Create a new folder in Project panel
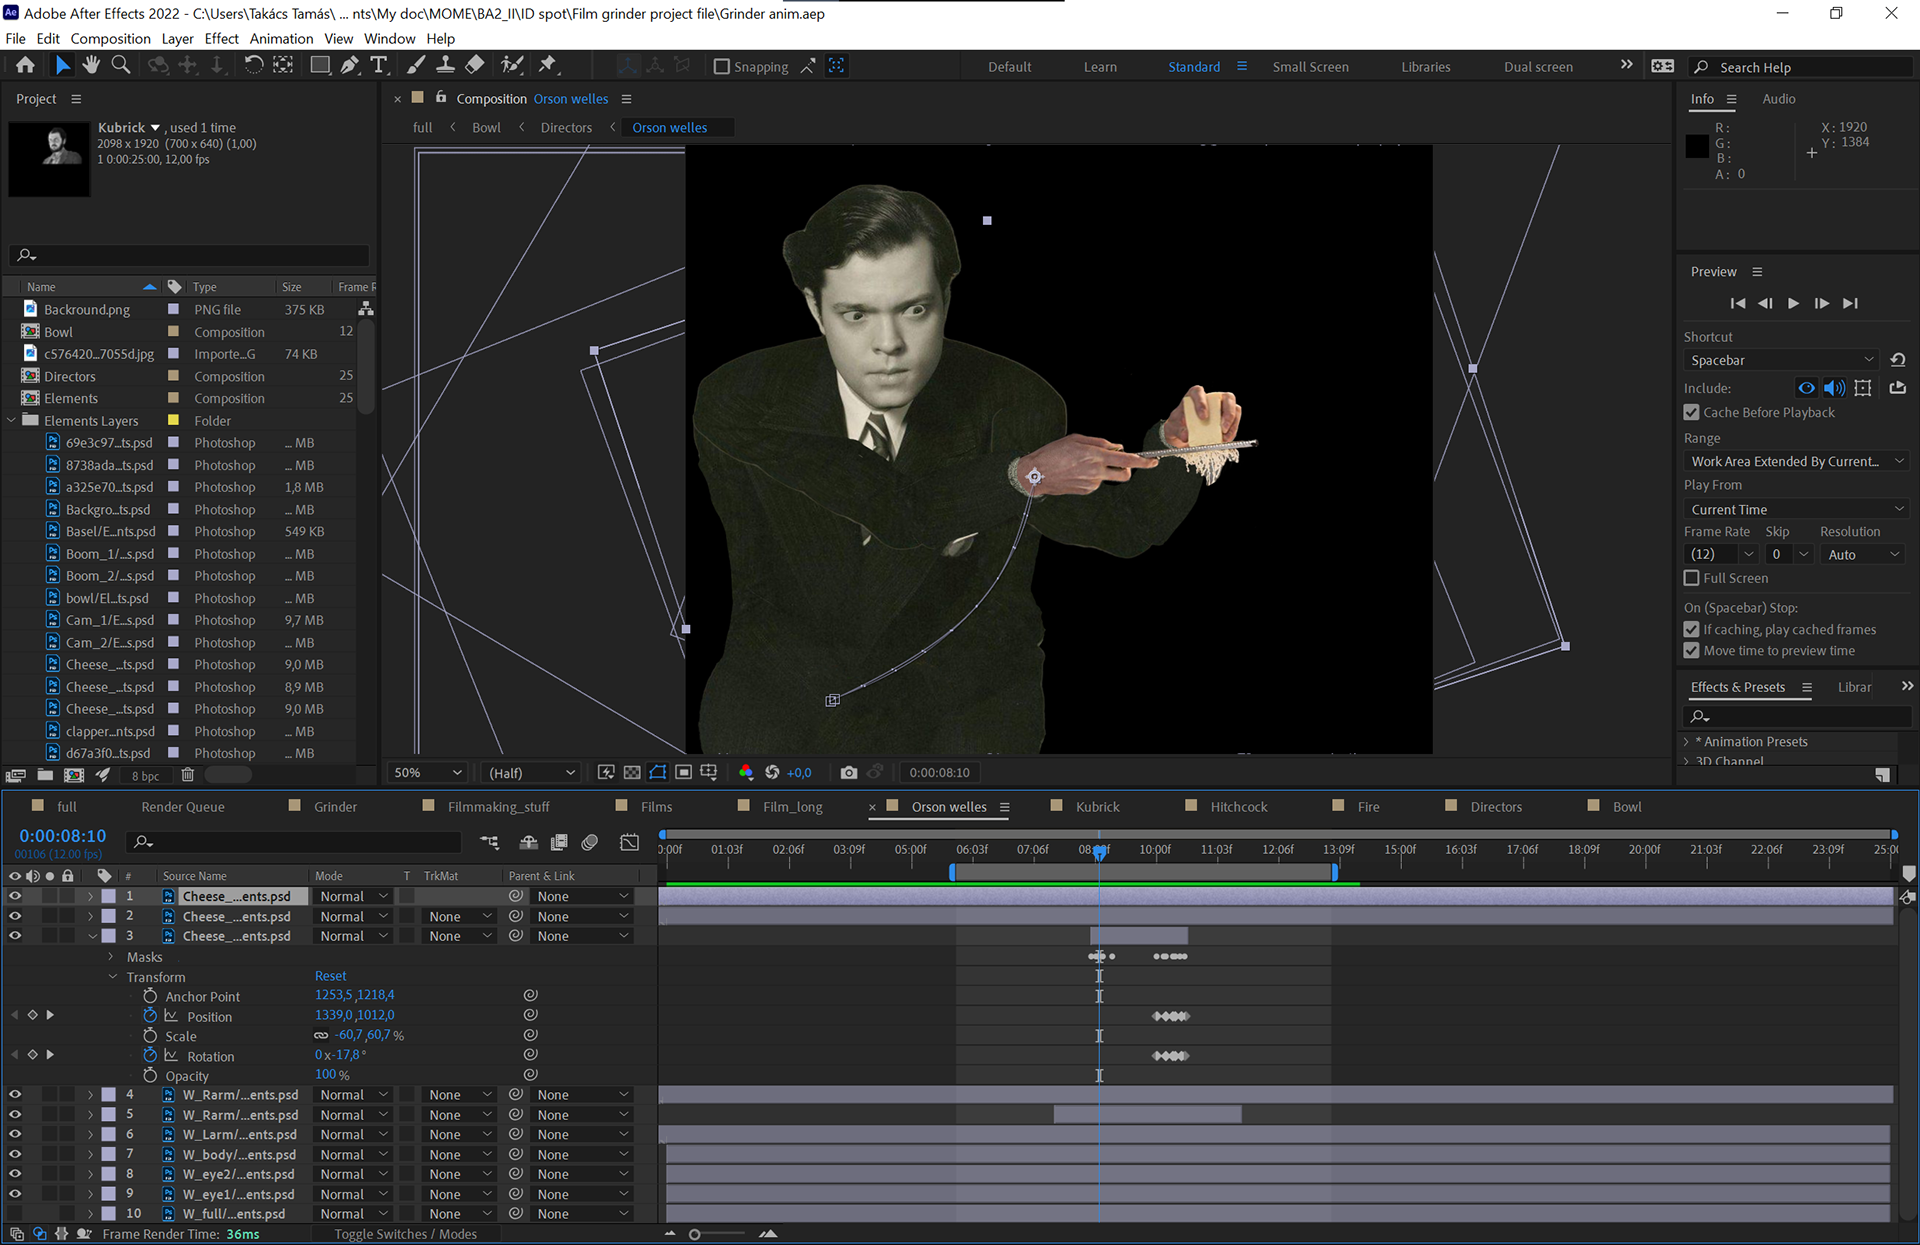This screenshot has width=1920, height=1245. 45,775
